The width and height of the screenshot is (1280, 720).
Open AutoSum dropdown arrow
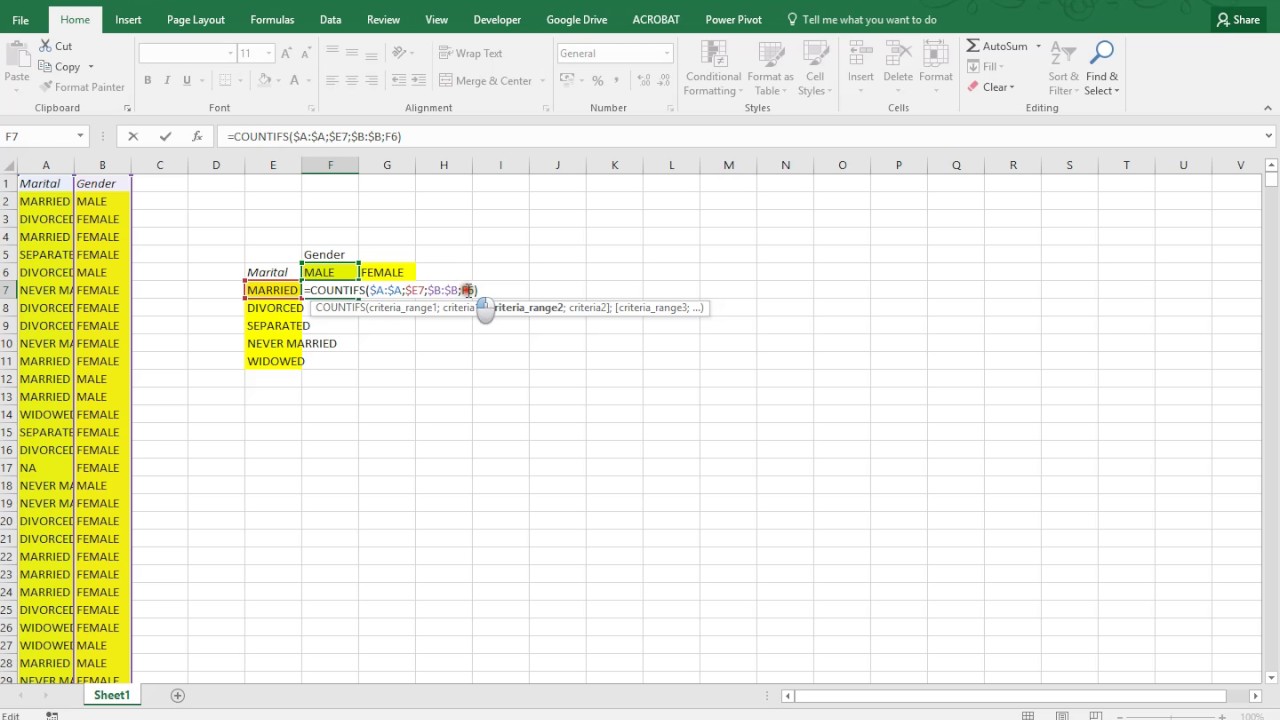point(1038,46)
